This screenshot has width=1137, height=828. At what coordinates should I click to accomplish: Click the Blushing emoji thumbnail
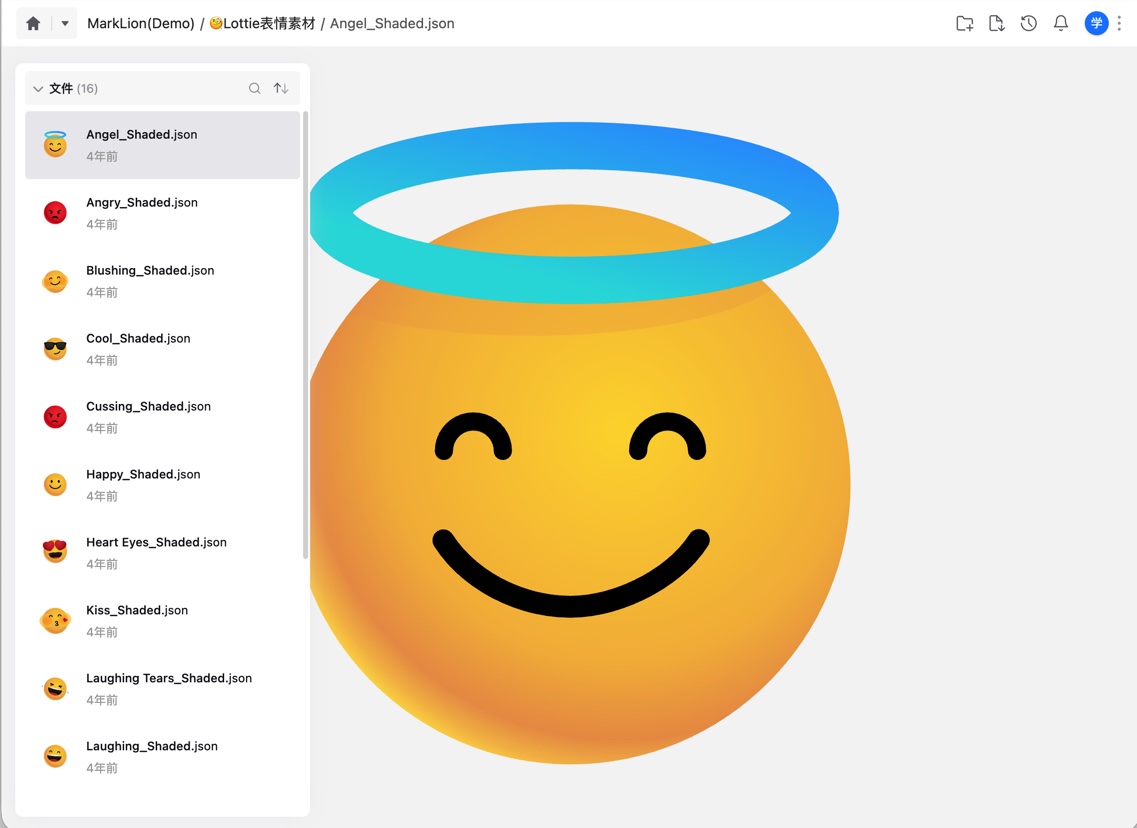click(x=55, y=281)
